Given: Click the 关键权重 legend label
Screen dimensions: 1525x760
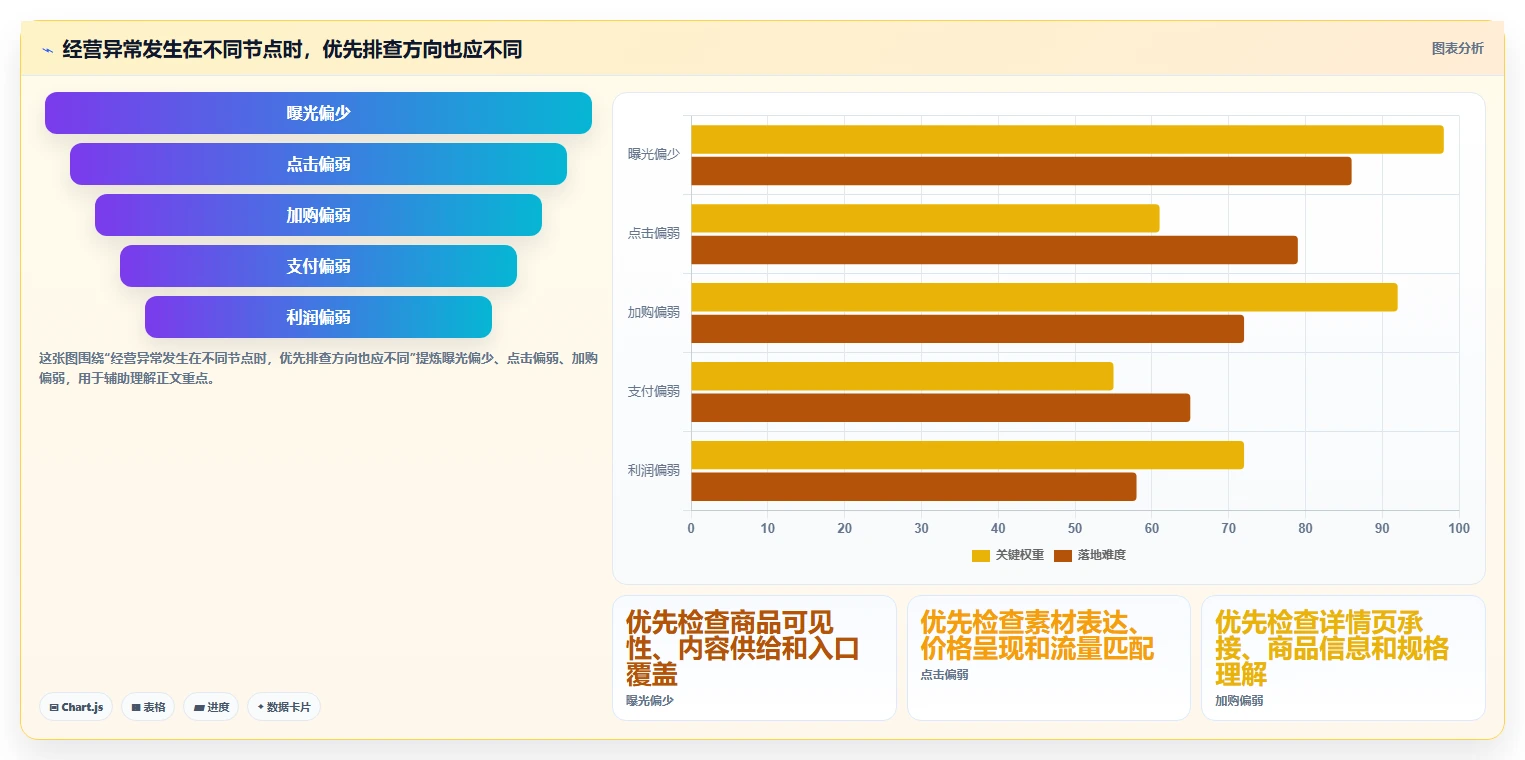Looking at the screenshot, I should (x=1020, y=555).
